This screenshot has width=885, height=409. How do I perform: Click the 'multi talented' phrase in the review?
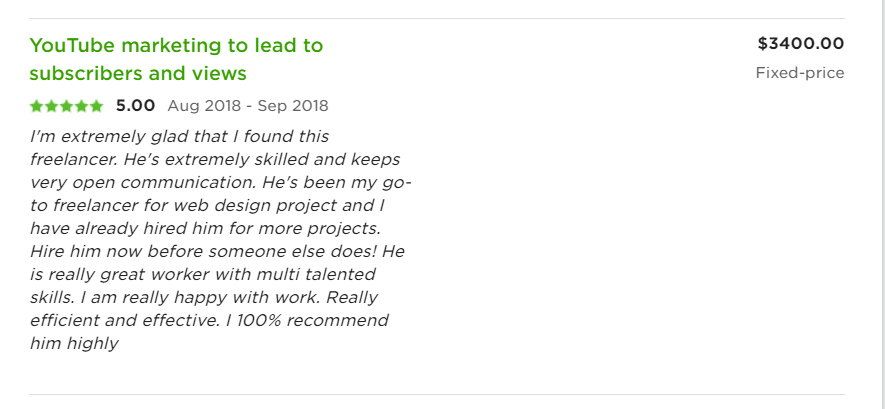(316, 274)
